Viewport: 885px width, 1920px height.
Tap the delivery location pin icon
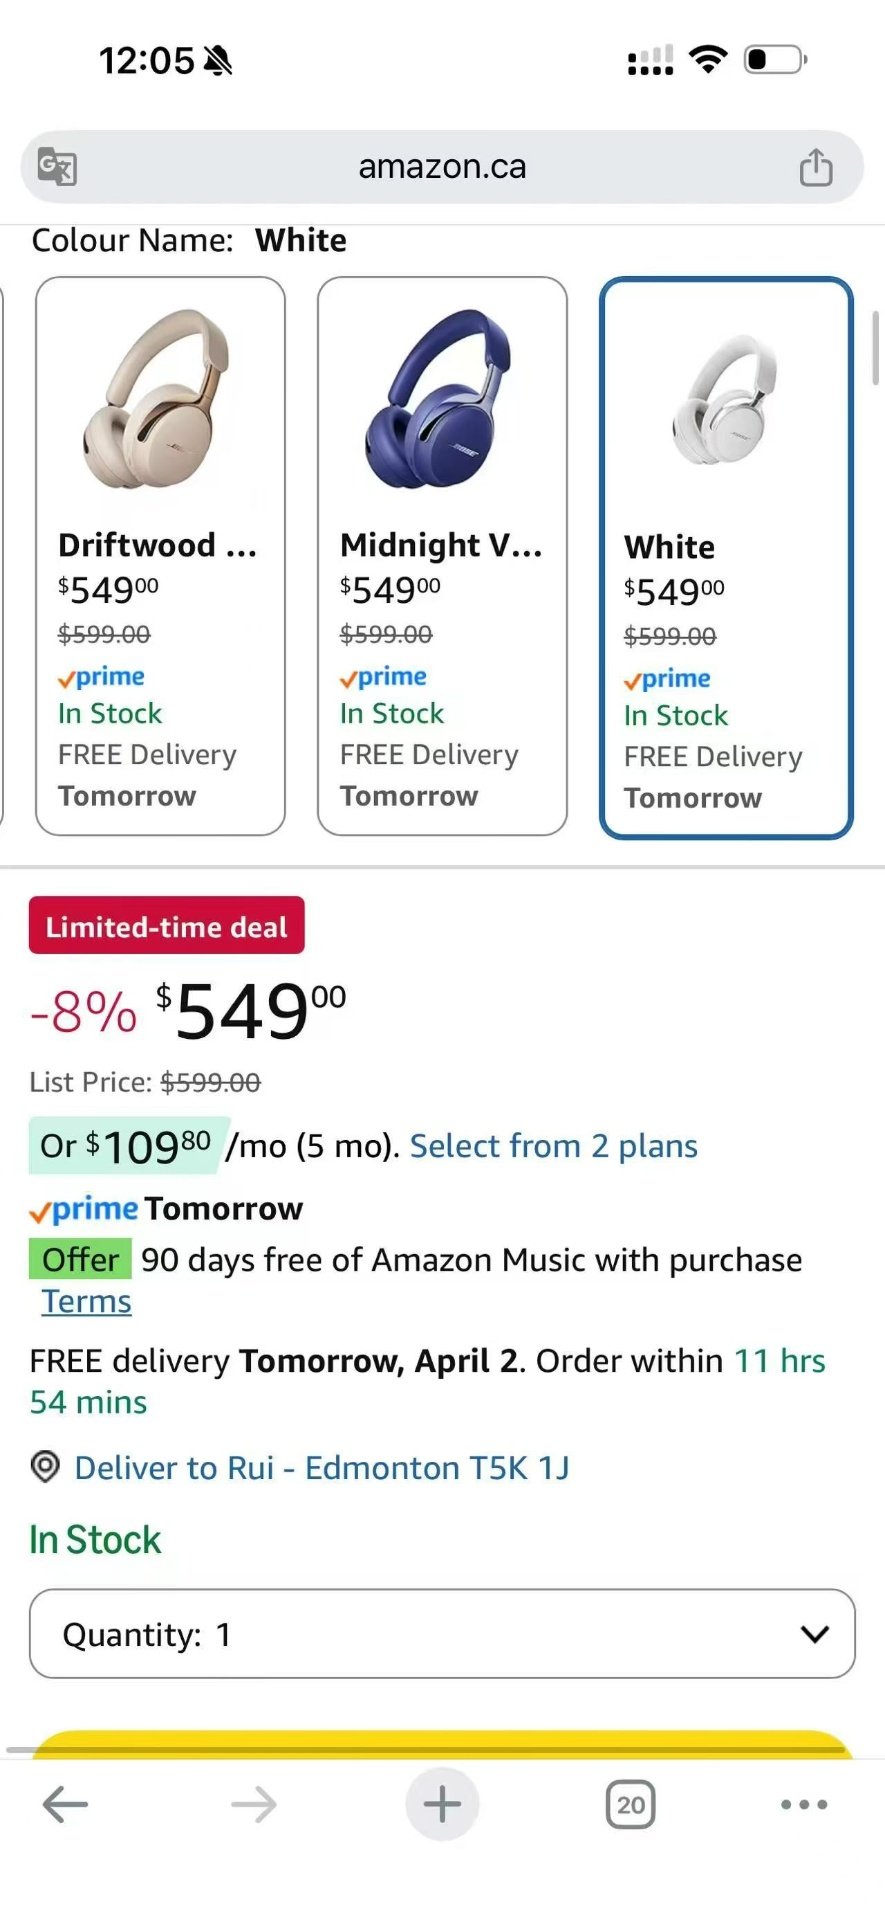click(46, 1467)
